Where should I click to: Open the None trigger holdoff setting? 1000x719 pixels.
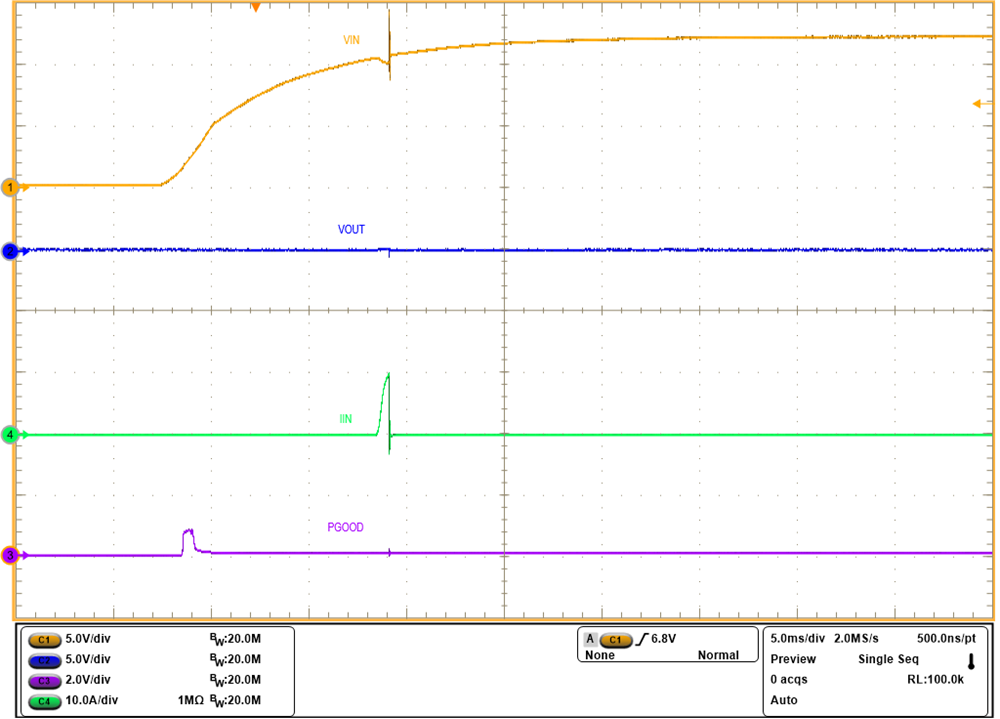tap(598, 655)
